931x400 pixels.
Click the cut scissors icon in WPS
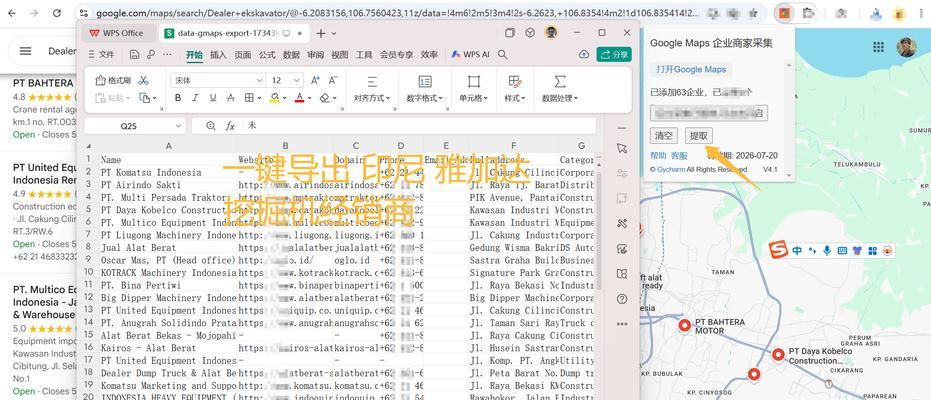(143, 81)
